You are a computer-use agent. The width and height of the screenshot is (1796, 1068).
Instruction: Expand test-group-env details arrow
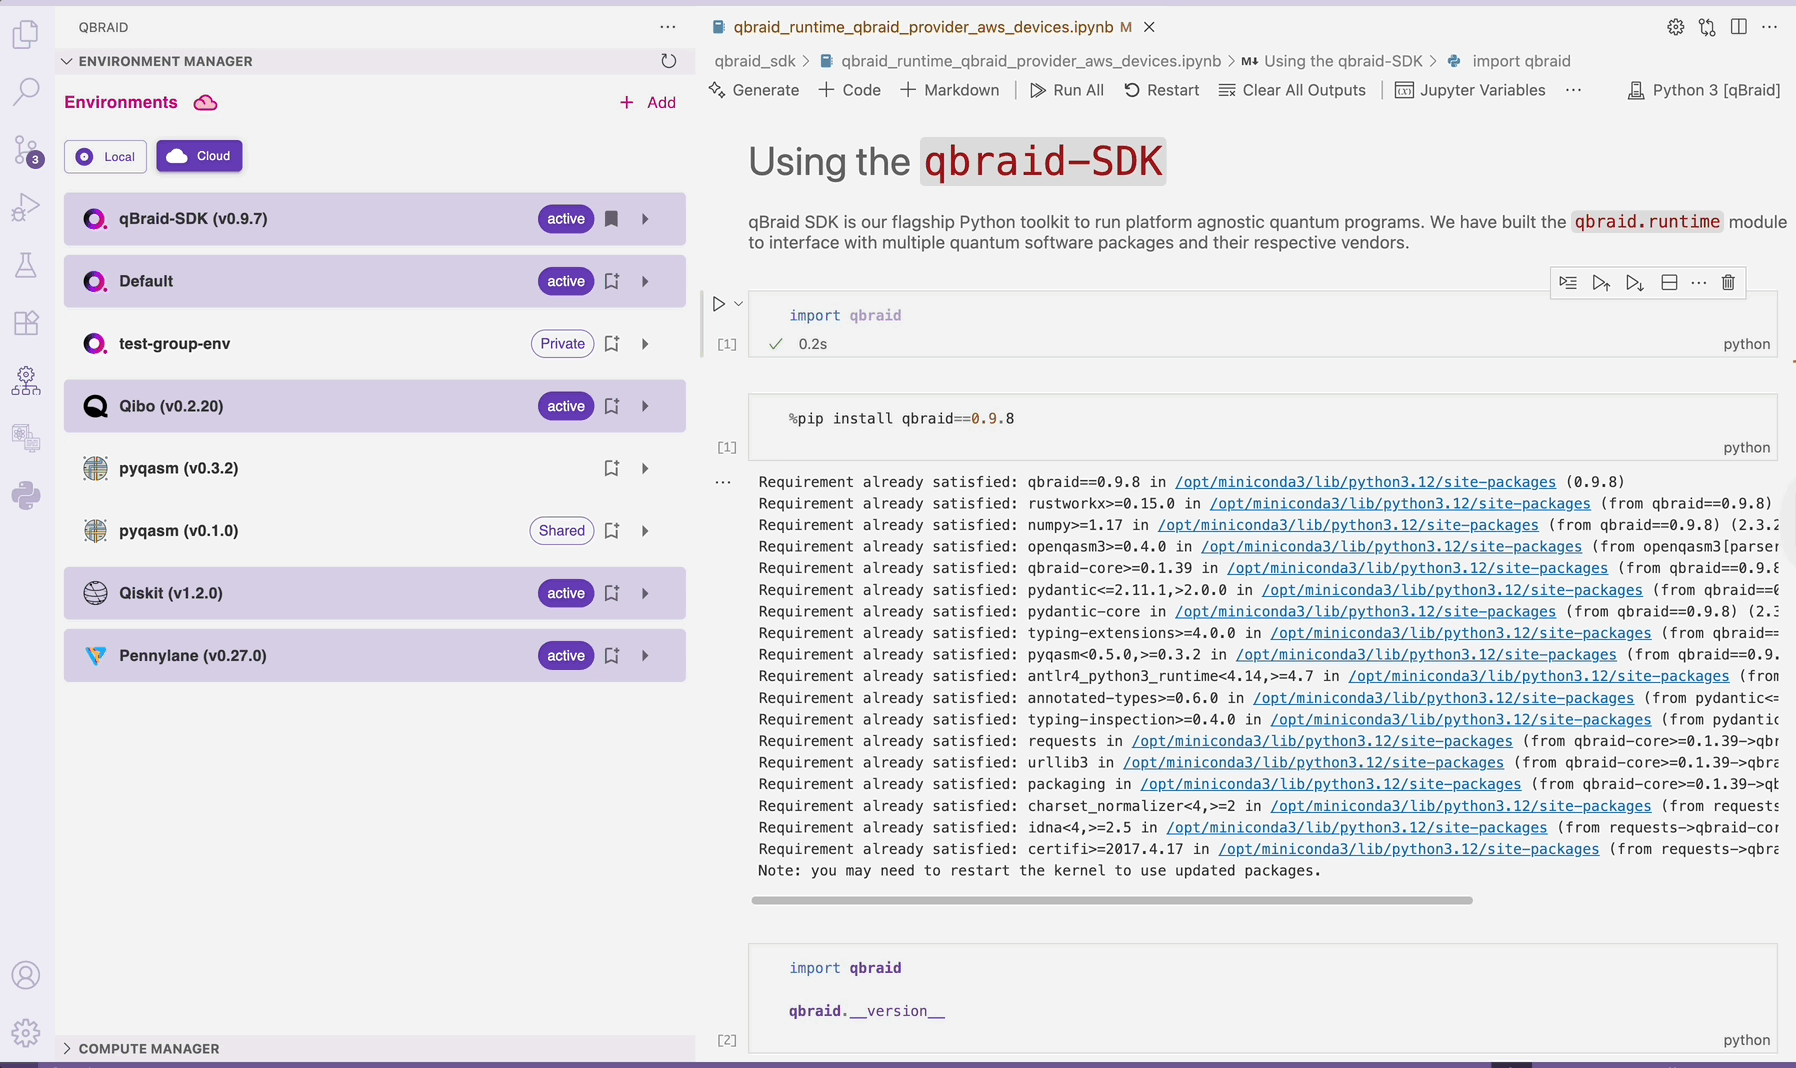point(646,344)
